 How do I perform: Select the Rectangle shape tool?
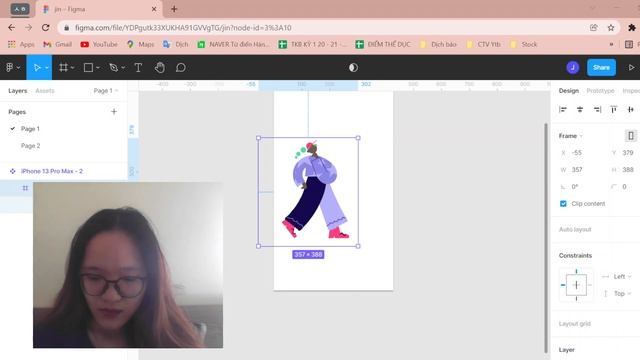pyautogui.click(x=88, y=67)
